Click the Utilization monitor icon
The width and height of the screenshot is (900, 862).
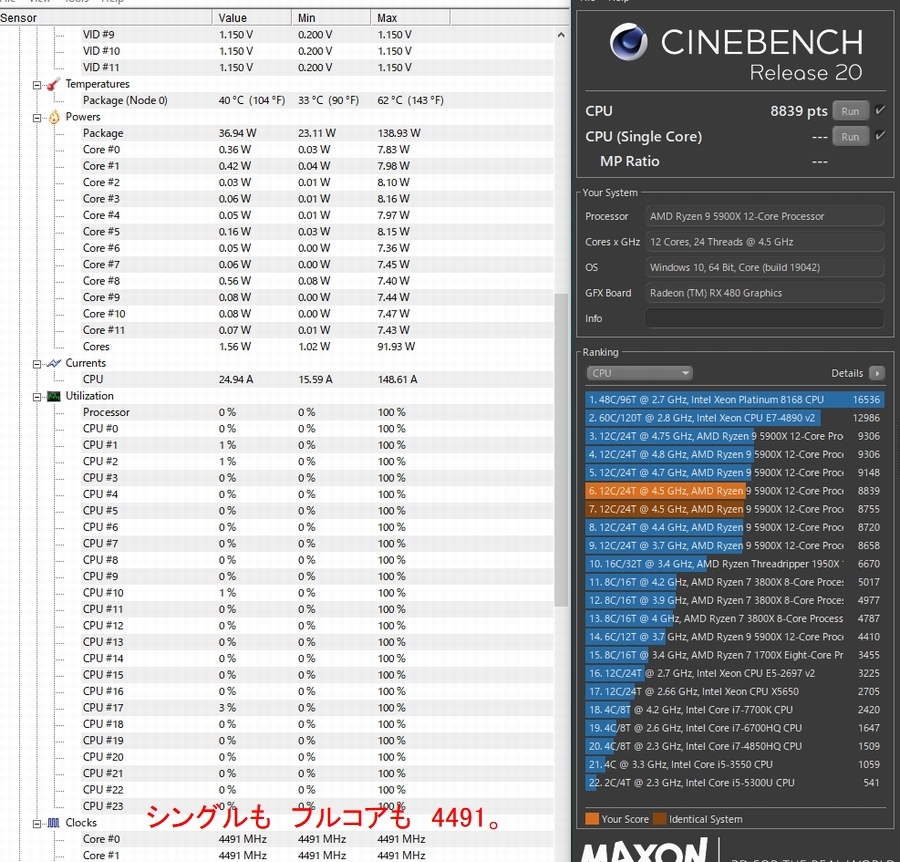(54, 396)
